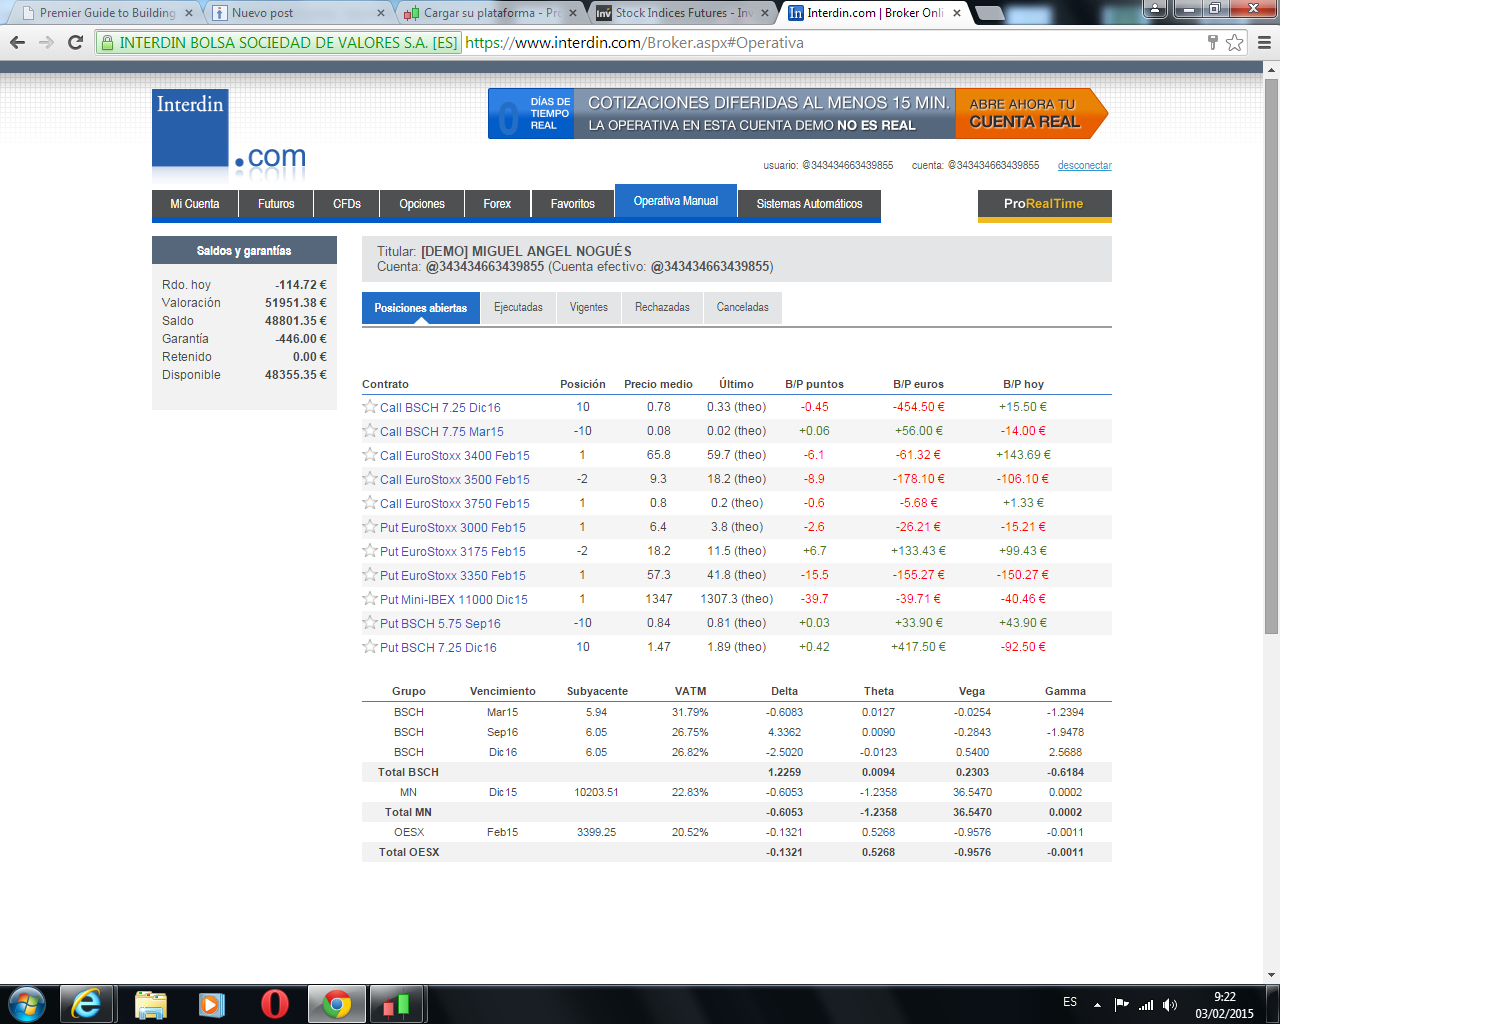
Task: Click the Action Center flag icon
Action: pos(1122,1005)
